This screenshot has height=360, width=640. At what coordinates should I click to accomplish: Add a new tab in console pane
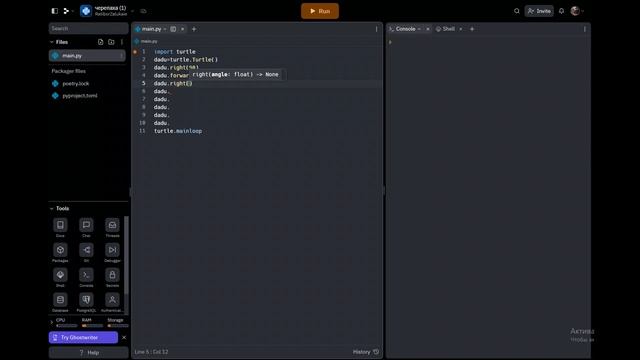[x=472, y=29]
